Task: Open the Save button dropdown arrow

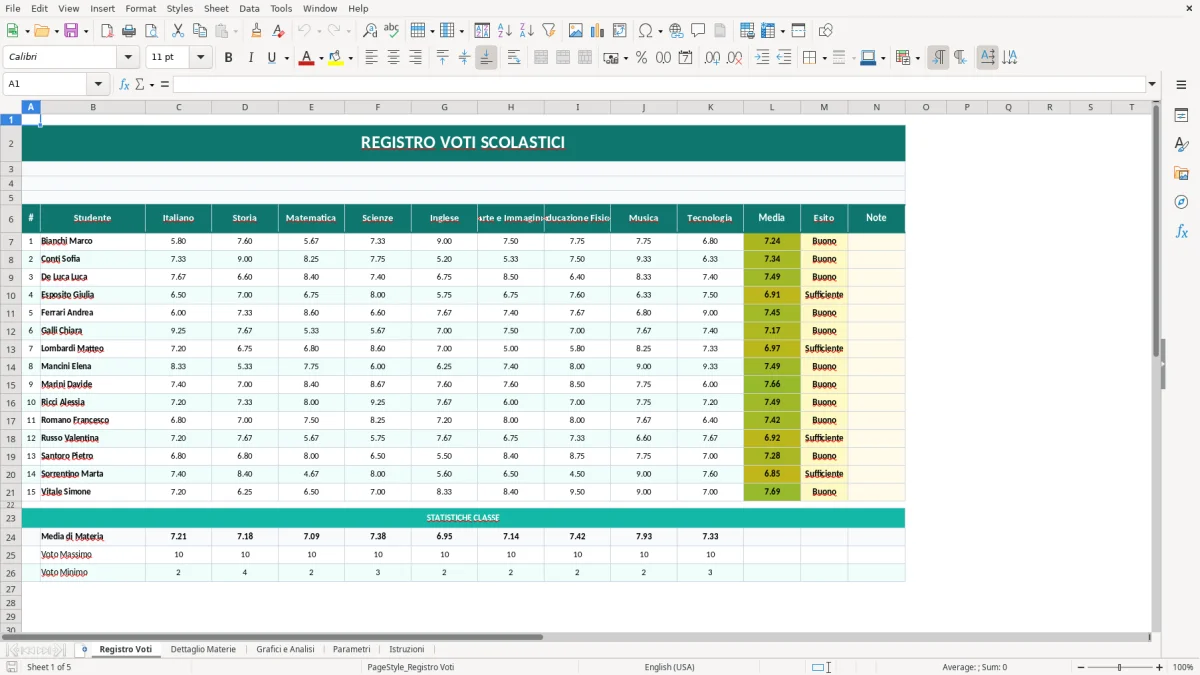Action: click(85, 31)
